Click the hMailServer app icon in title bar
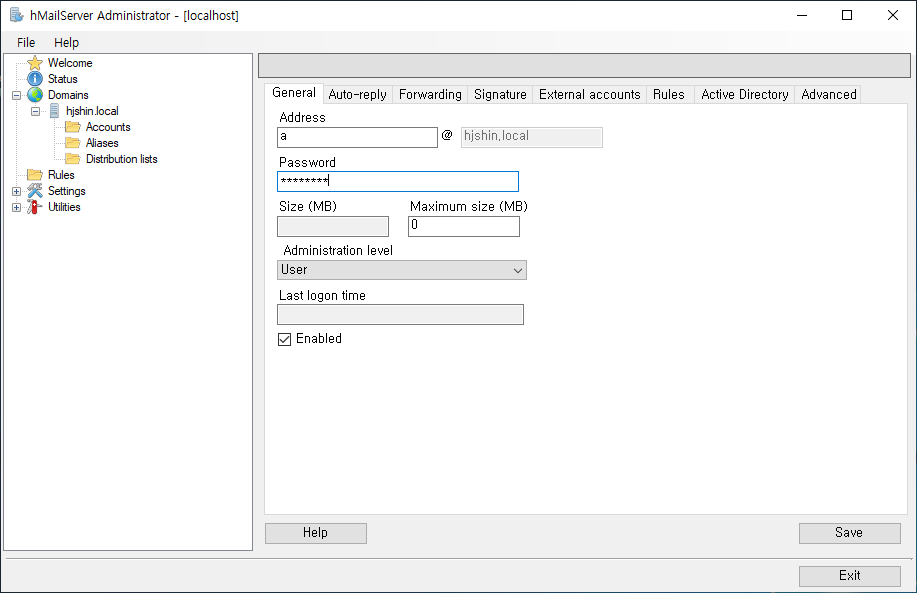The height and width of the screenshot is (593, 917). coord(16,15)
